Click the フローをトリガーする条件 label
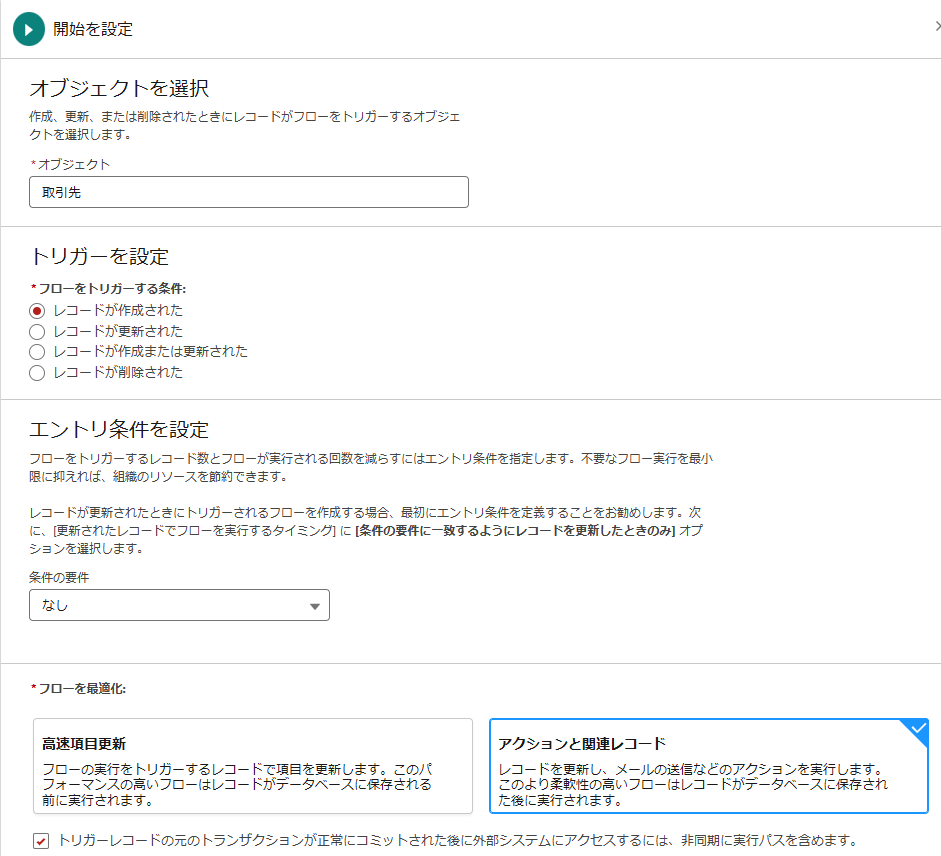The image size is (941, 856). (112, 289)
